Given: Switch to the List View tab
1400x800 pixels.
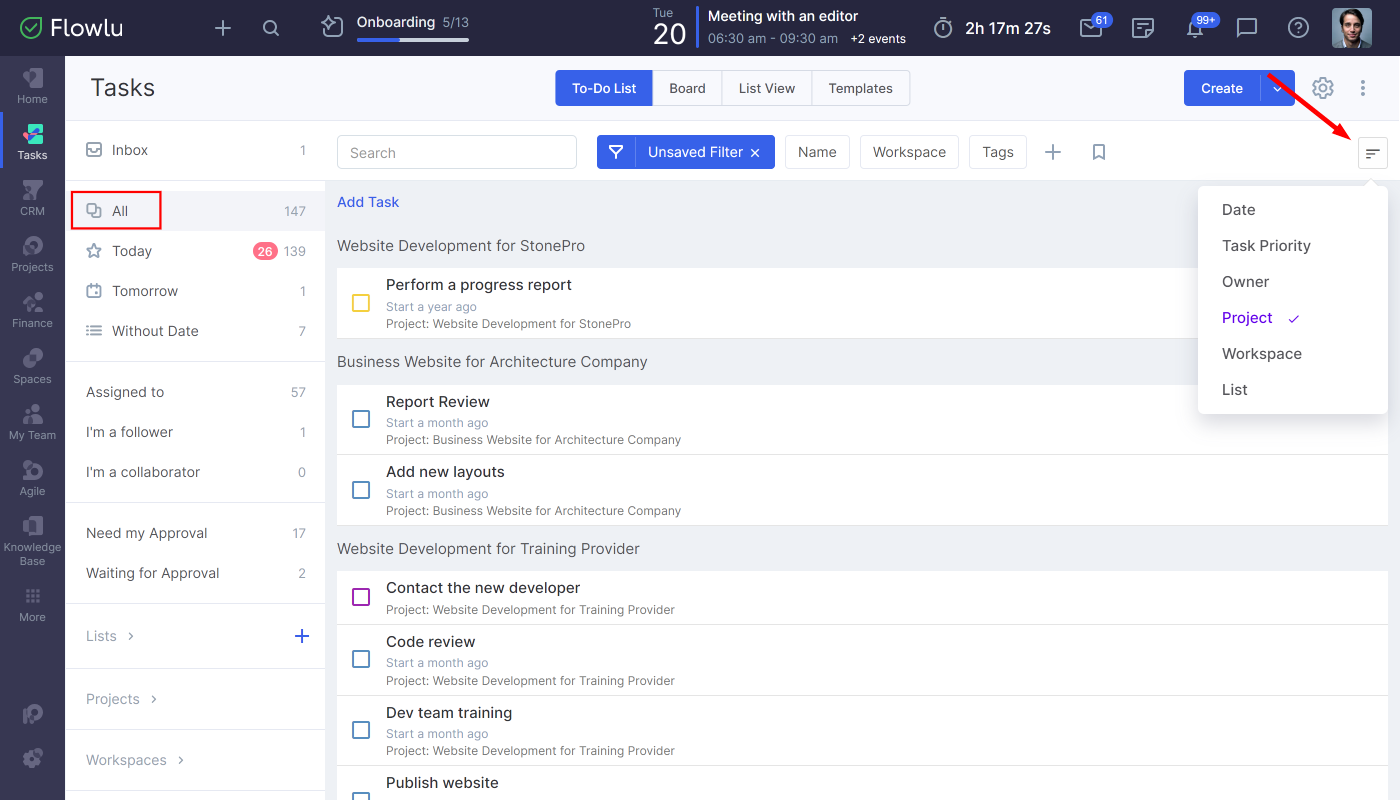Looking at the screenshot, I should [767, 88].
